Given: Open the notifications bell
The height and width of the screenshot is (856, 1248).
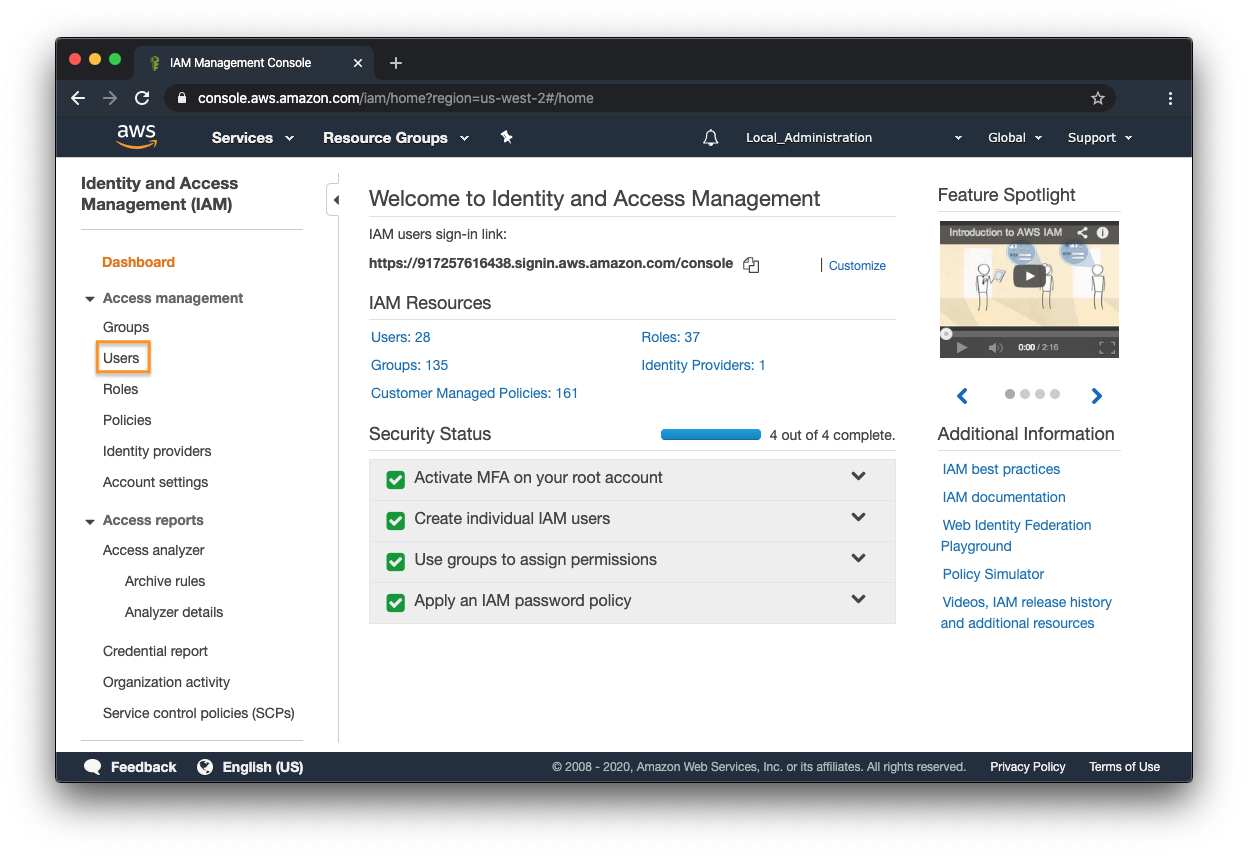Looking at the screenshot, I should coord(711,138).
